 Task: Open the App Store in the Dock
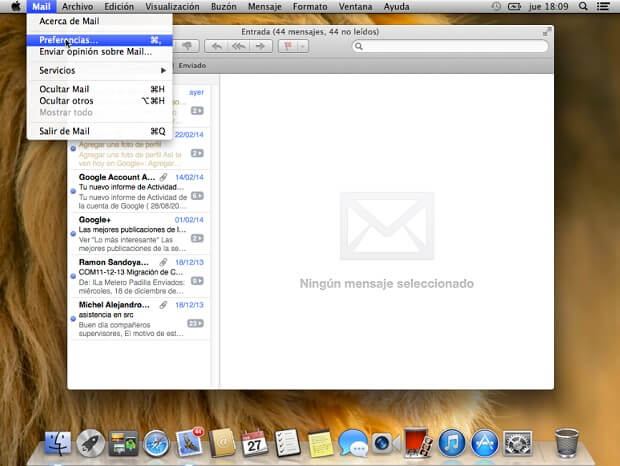[485, 443]
